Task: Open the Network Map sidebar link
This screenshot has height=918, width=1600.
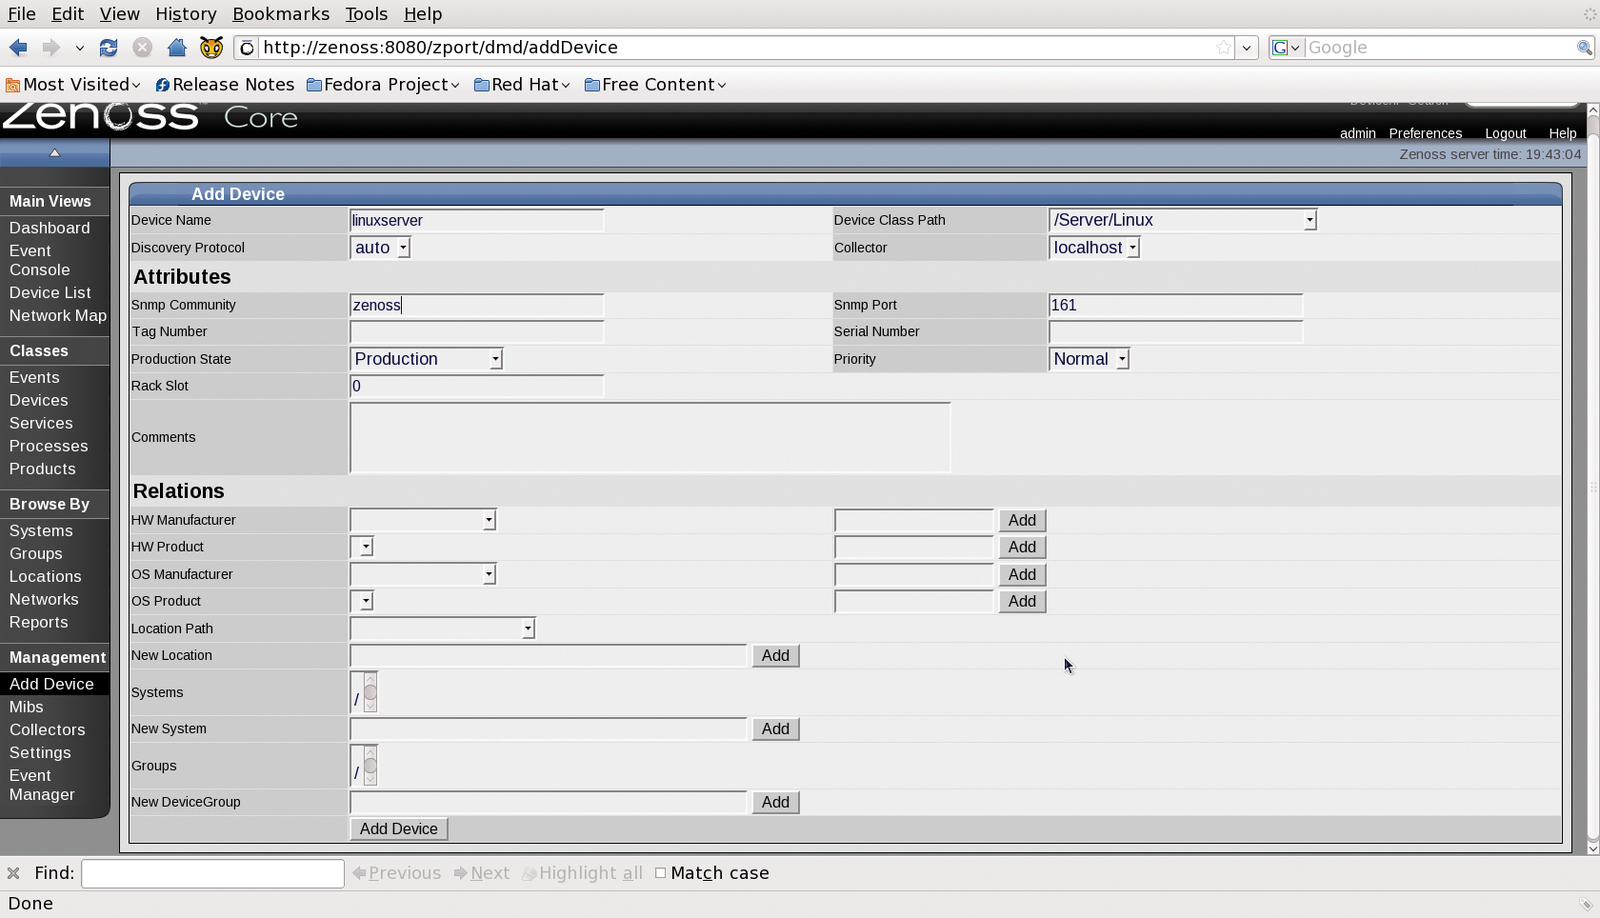Action: (x=58, y=316)
